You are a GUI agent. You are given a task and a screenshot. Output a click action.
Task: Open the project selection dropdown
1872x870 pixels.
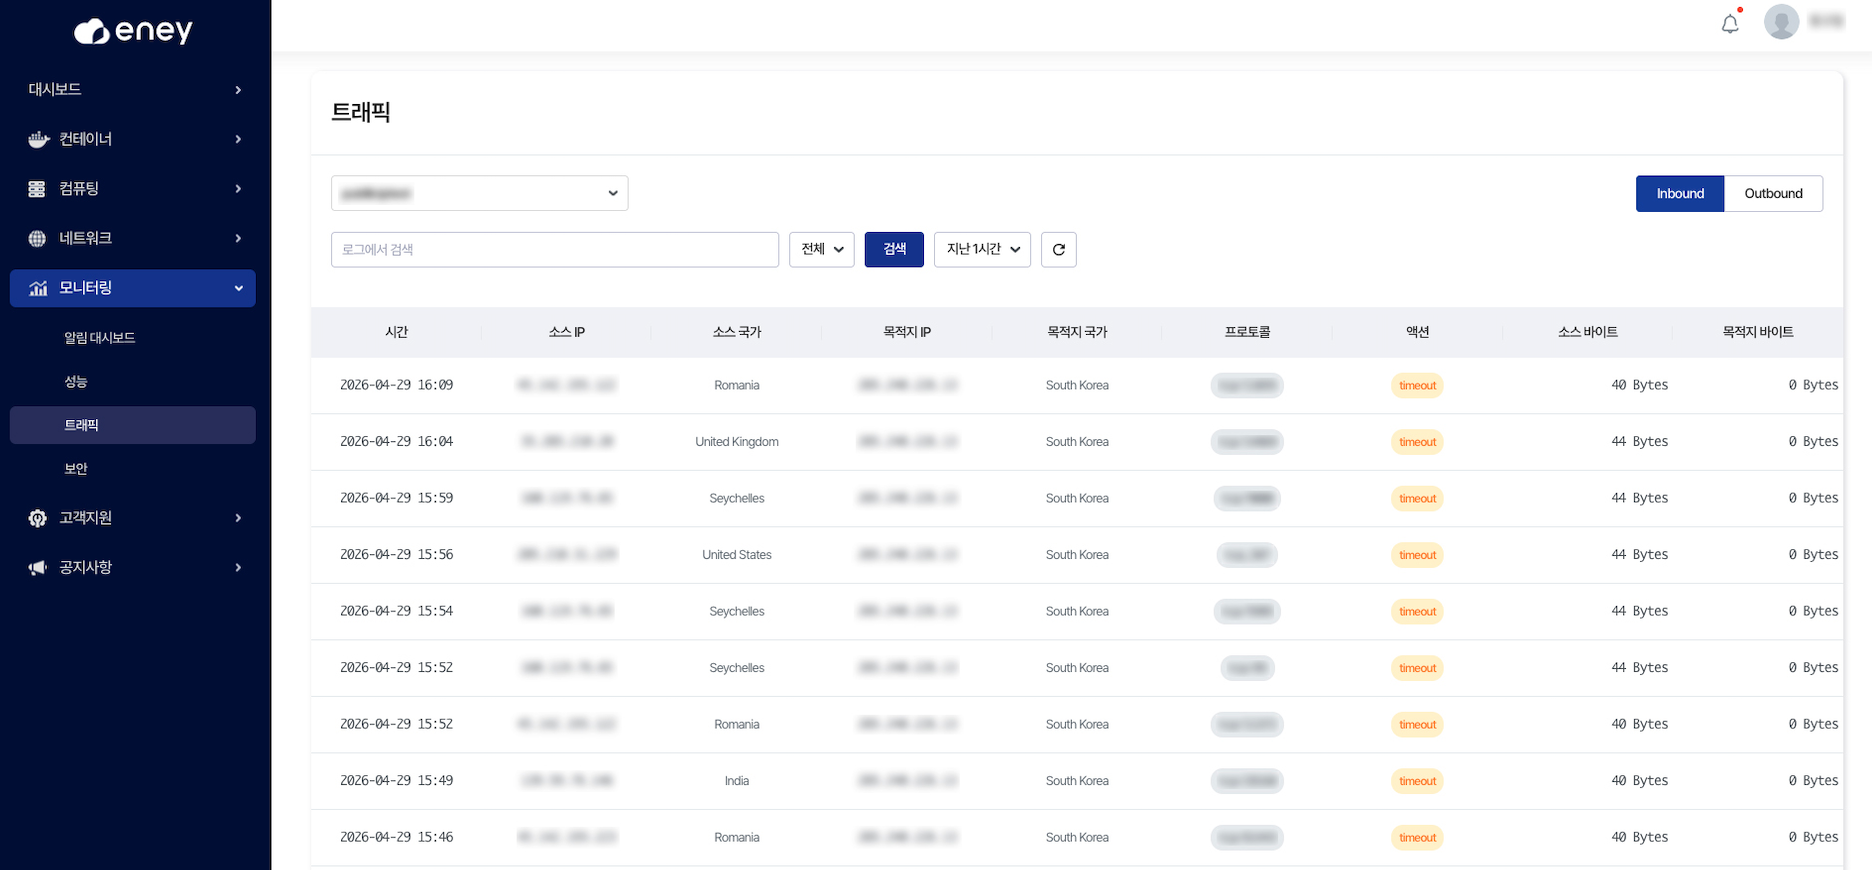point(479,193)
